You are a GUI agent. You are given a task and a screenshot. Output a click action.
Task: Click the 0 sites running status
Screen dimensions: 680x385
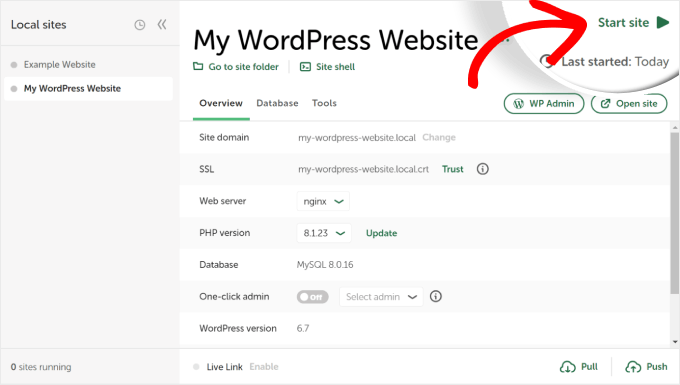(41, 367)
